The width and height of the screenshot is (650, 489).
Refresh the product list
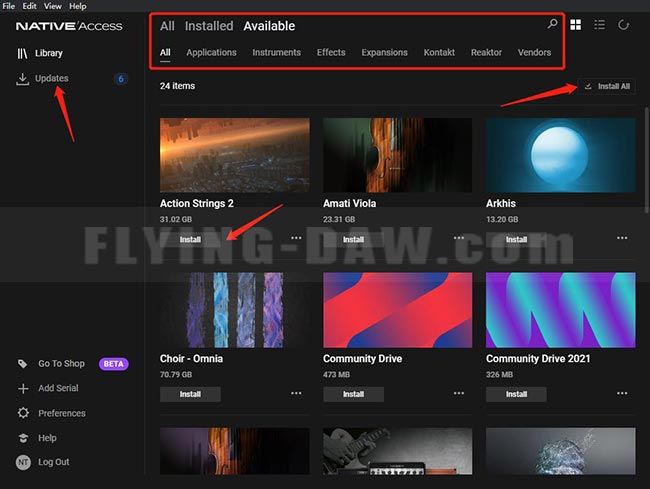click(623, 25)
